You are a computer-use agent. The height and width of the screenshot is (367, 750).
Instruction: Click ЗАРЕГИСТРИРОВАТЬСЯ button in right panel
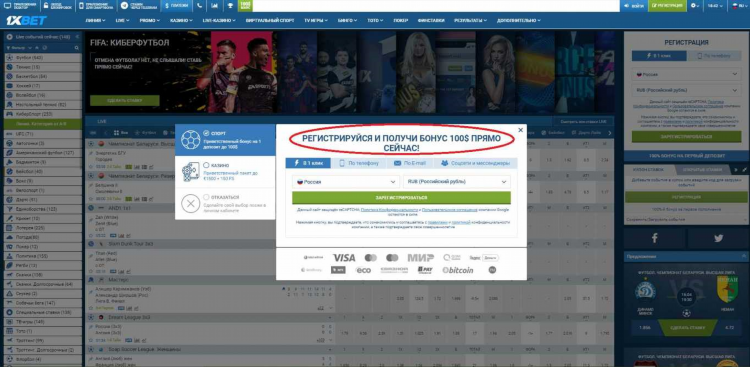tap(686, 136)
